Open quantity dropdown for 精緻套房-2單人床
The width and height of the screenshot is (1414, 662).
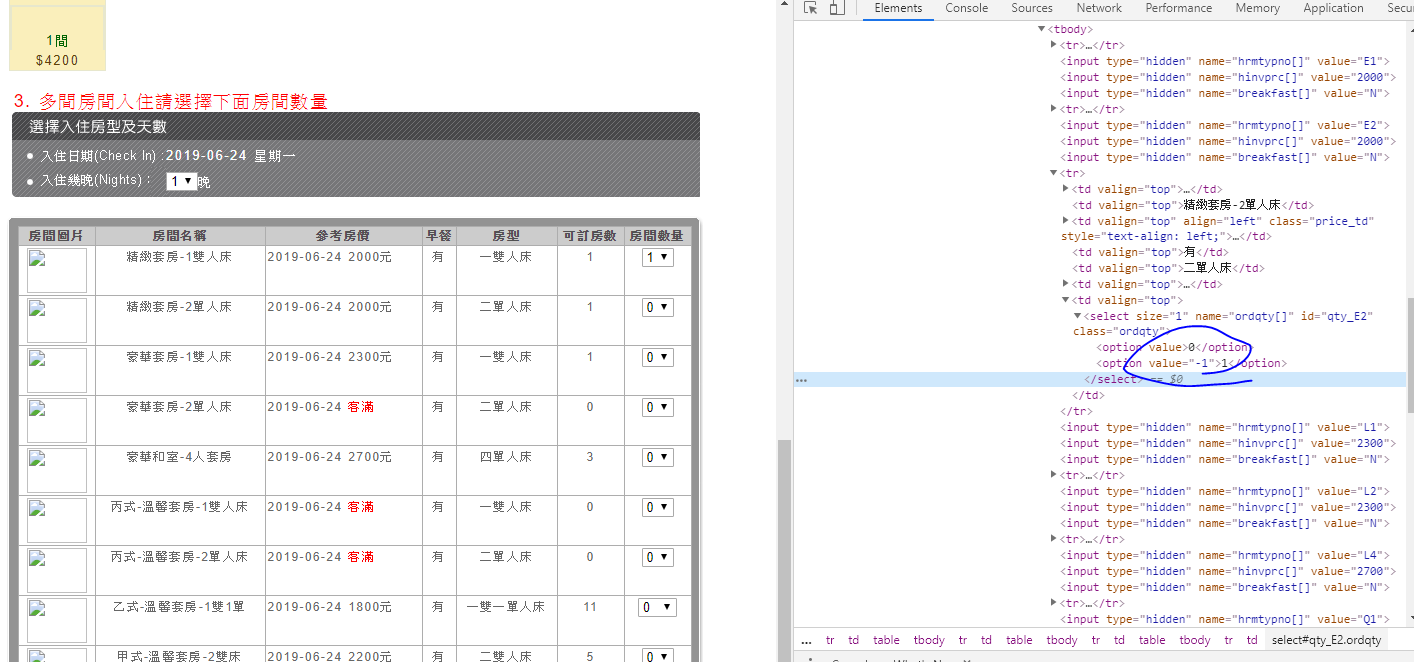[x=657, y=307]
